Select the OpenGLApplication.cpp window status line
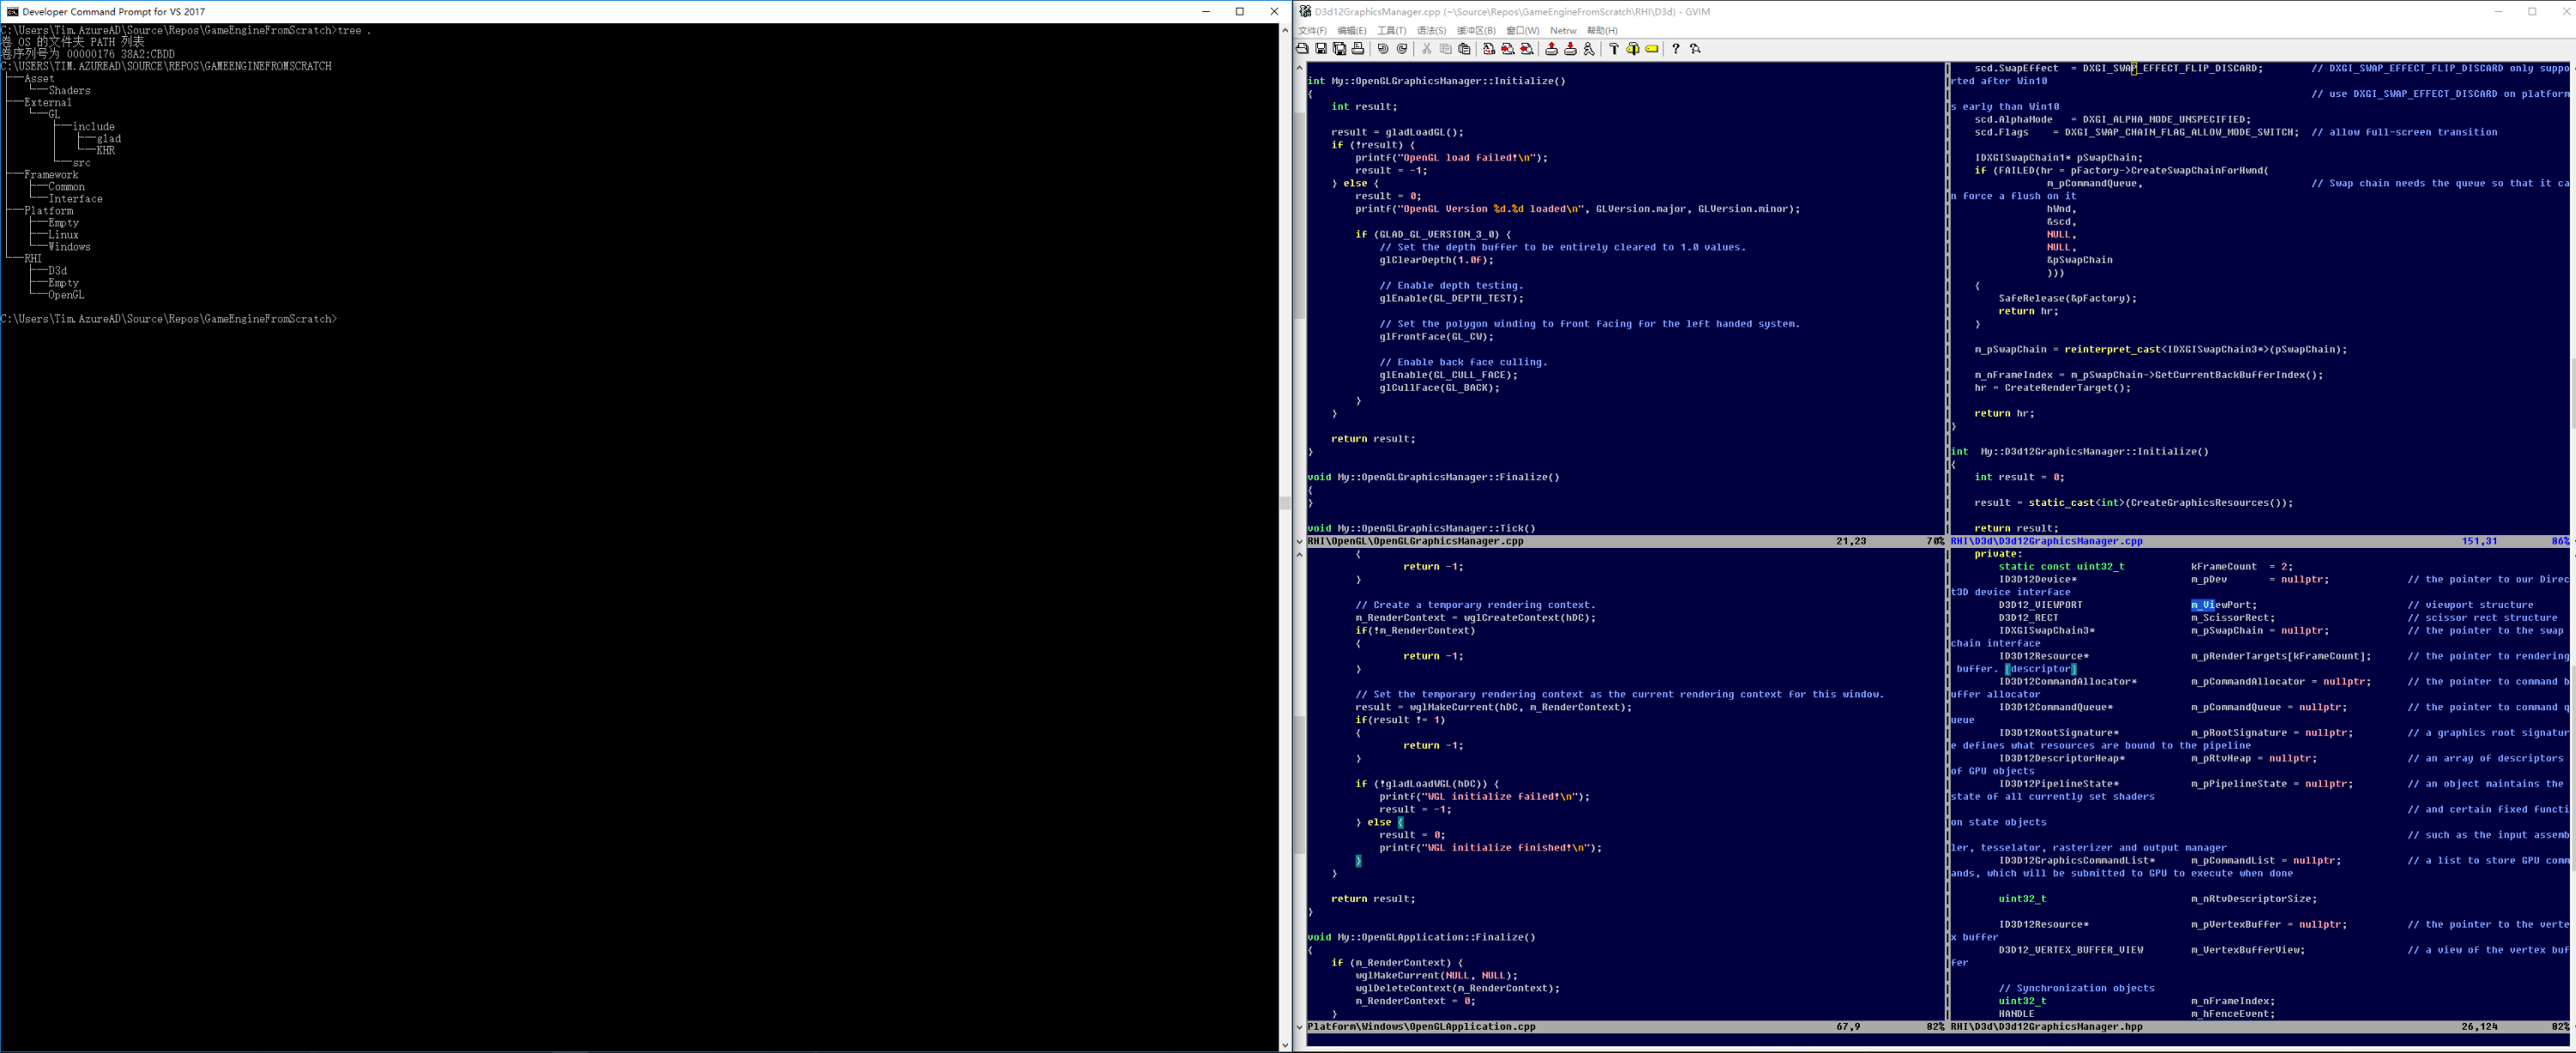This screenshot has height=1053, width=2576. 1422,1027
